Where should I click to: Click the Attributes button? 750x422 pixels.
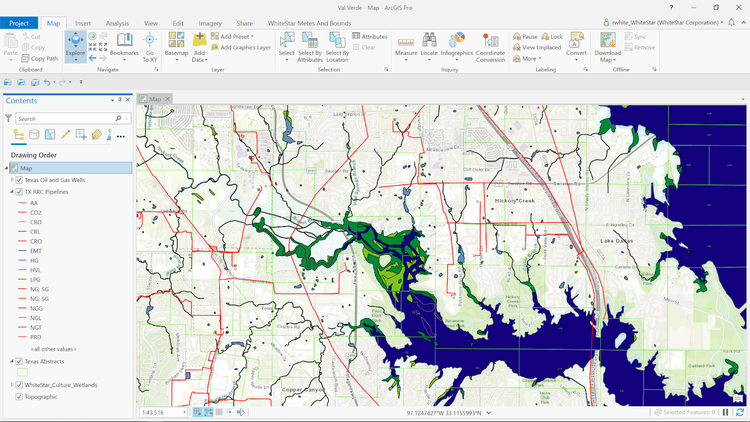click(370, 36)
